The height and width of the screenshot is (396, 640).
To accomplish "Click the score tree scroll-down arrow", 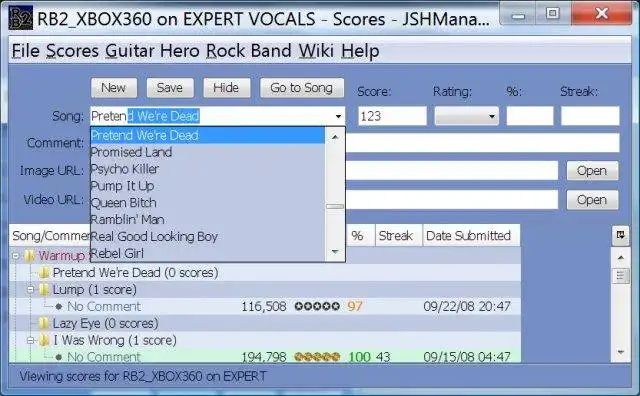I will [x=620, y=352].
